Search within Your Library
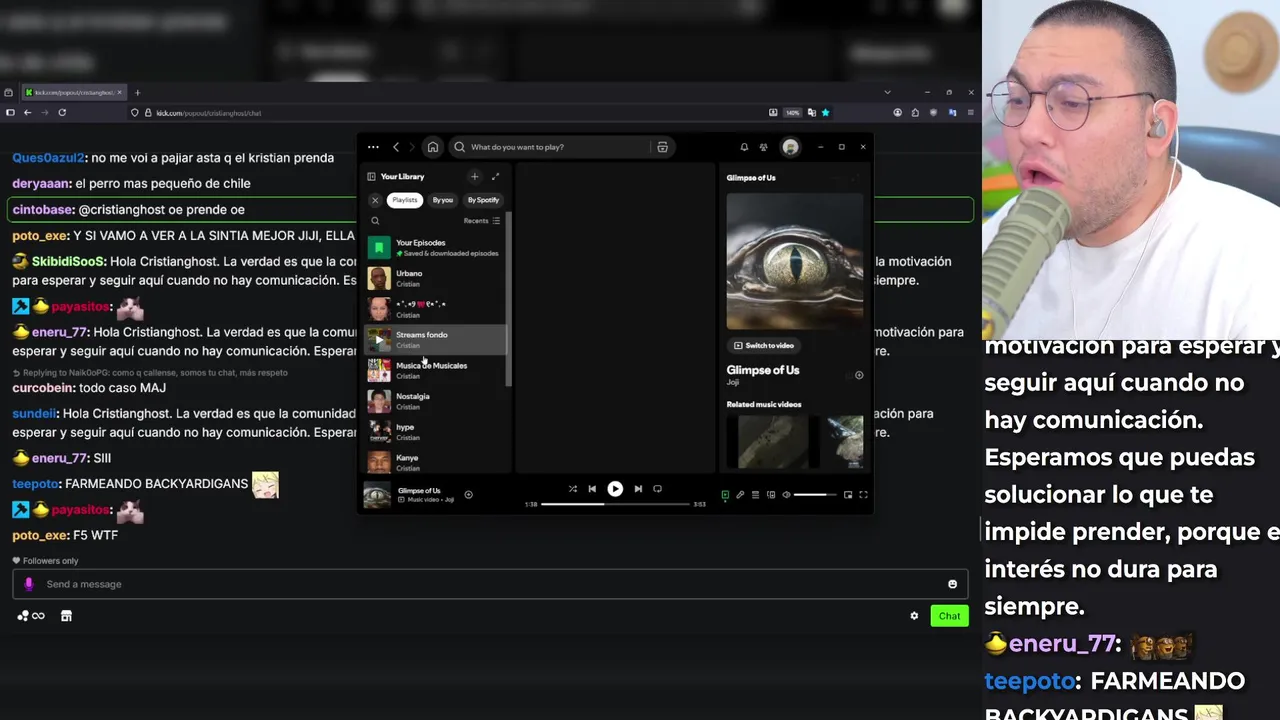This screenshot has width=1280, height=720. (375, 221)
